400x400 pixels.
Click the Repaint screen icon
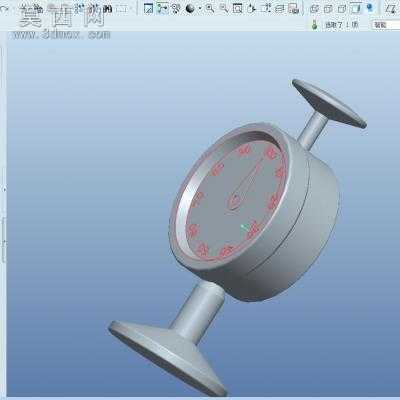(x=148, y=8)
